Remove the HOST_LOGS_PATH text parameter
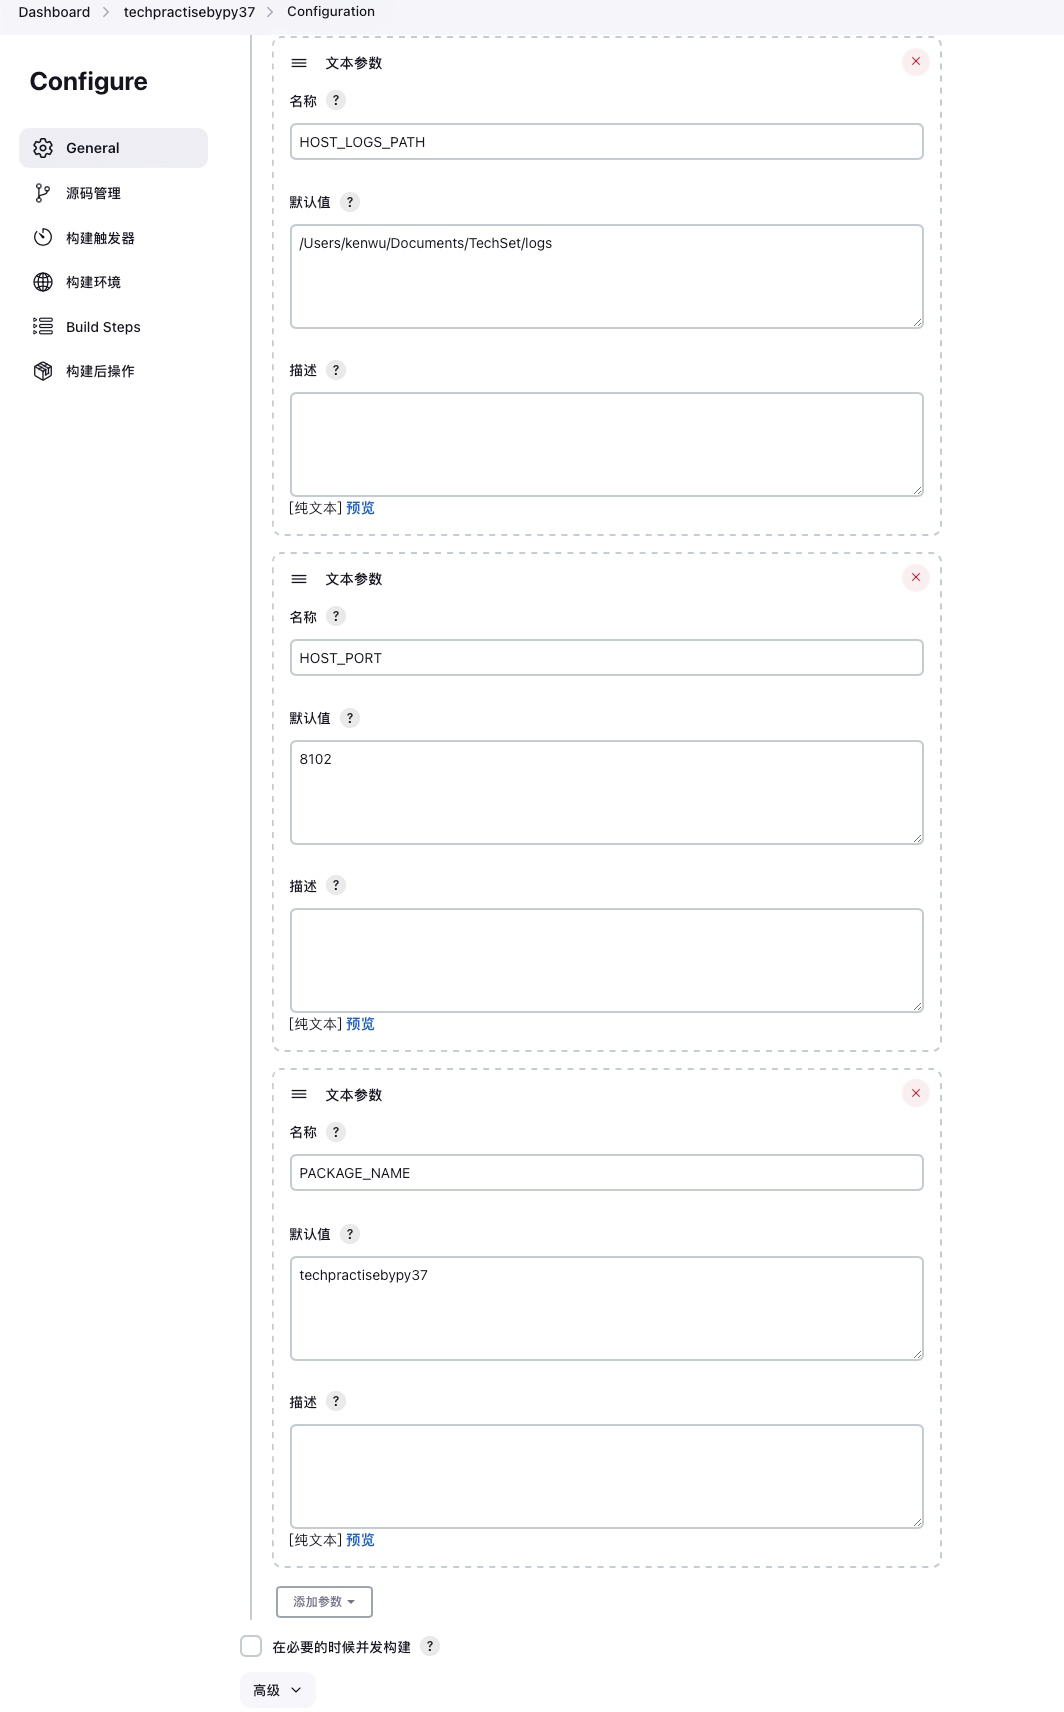The width and height of the screenshot is (1064, 1712). click(x=915, y=62)
